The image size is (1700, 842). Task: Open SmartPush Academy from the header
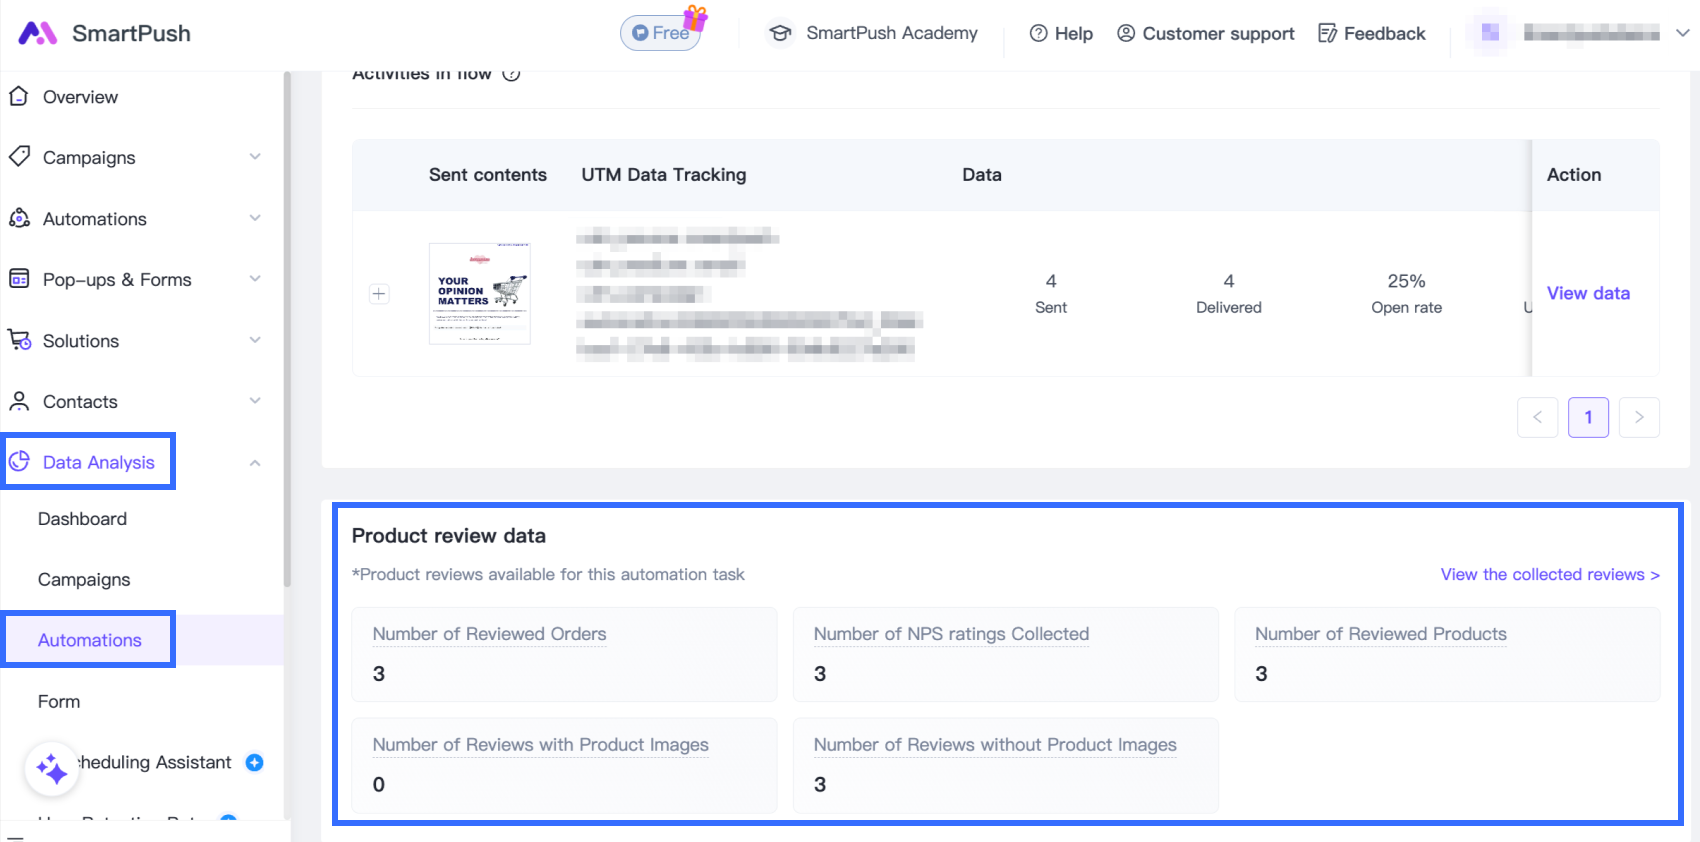click(873, 33)
